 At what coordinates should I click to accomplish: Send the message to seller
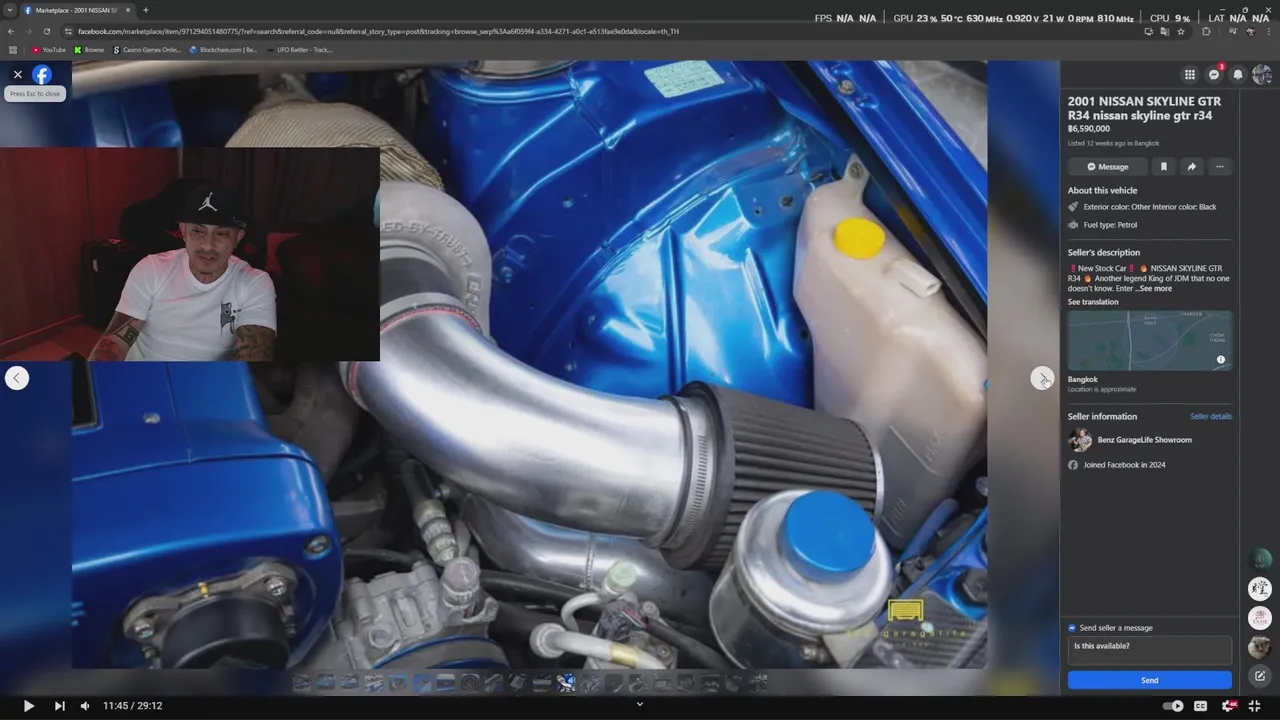click(x=1150, y=680)
